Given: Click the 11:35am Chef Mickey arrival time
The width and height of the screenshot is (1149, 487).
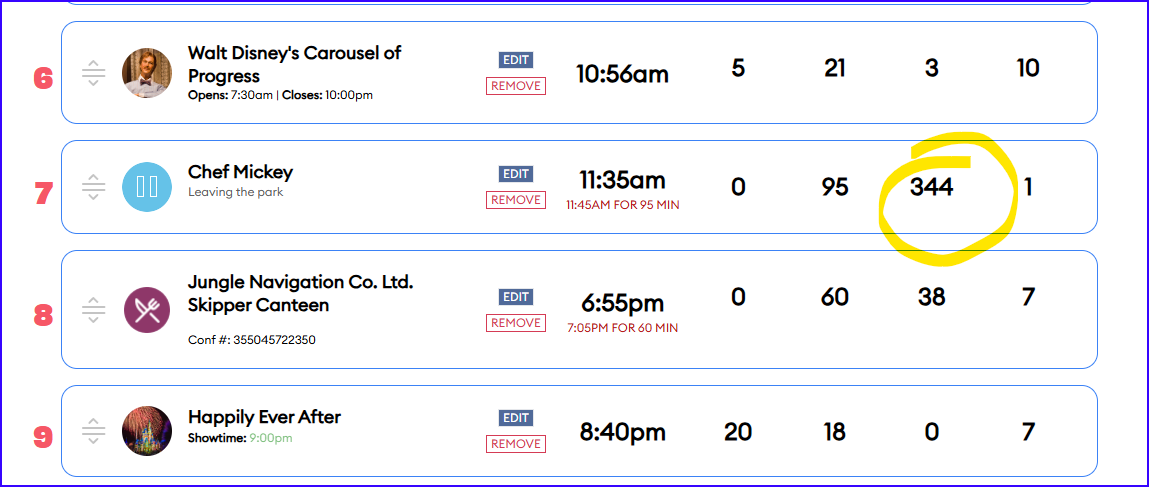Looking at the screenshot, I should pos(622,180).
